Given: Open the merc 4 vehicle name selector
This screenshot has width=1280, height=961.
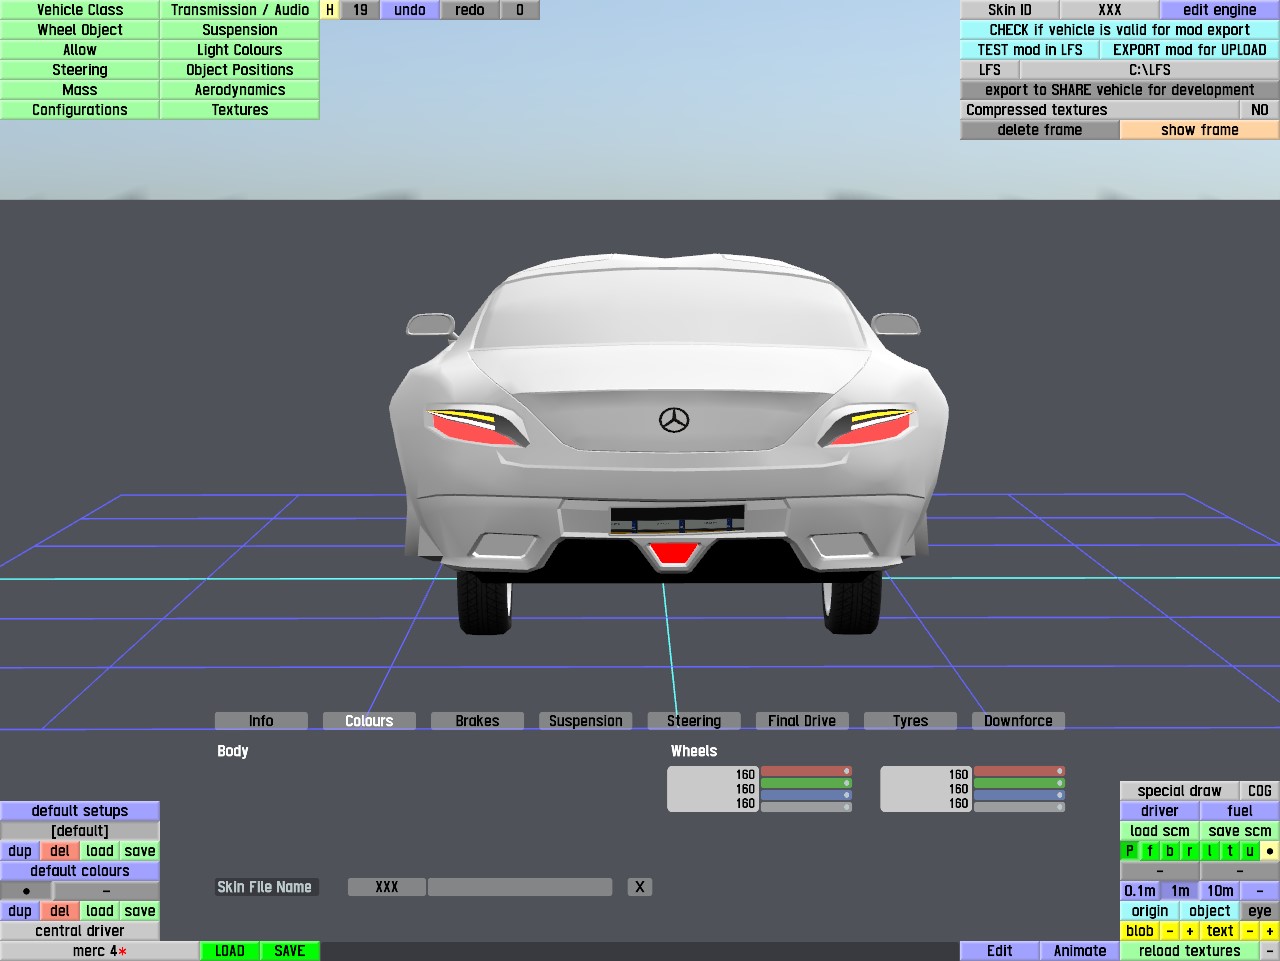Looking at the screenshot, I should (x=100, y=951).
